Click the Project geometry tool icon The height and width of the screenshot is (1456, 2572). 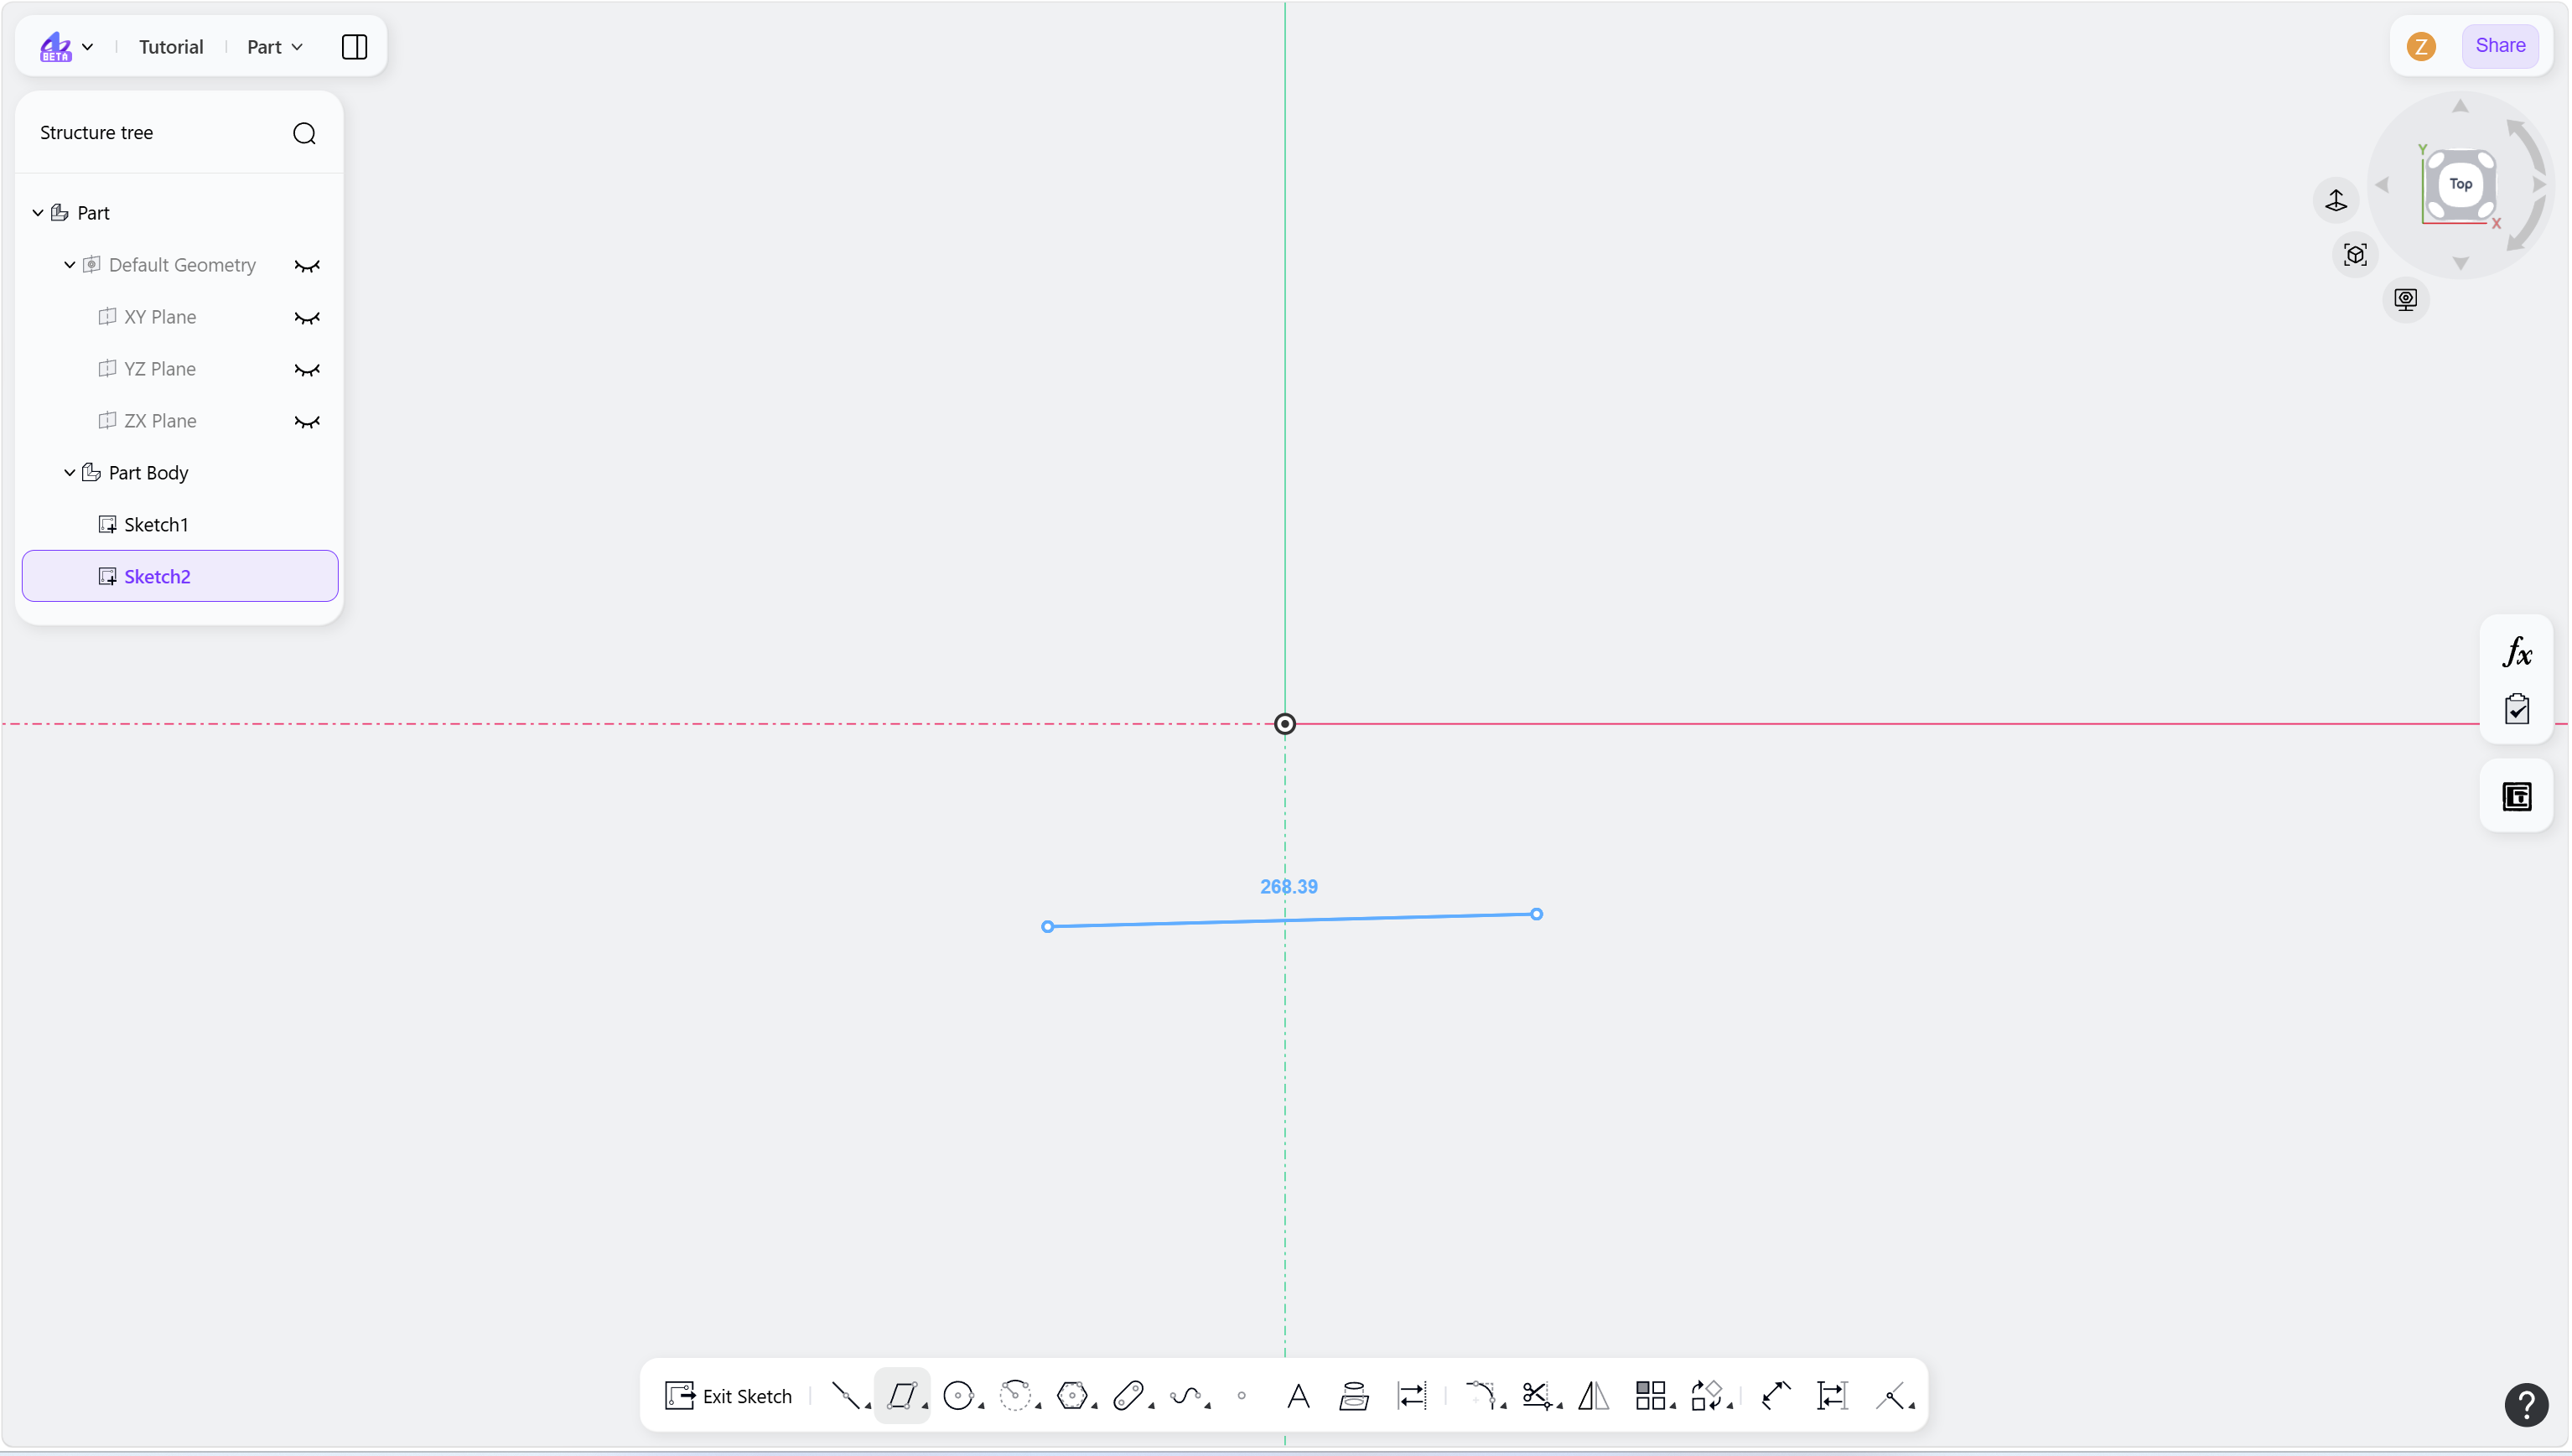click(x=1354, y=1395)
